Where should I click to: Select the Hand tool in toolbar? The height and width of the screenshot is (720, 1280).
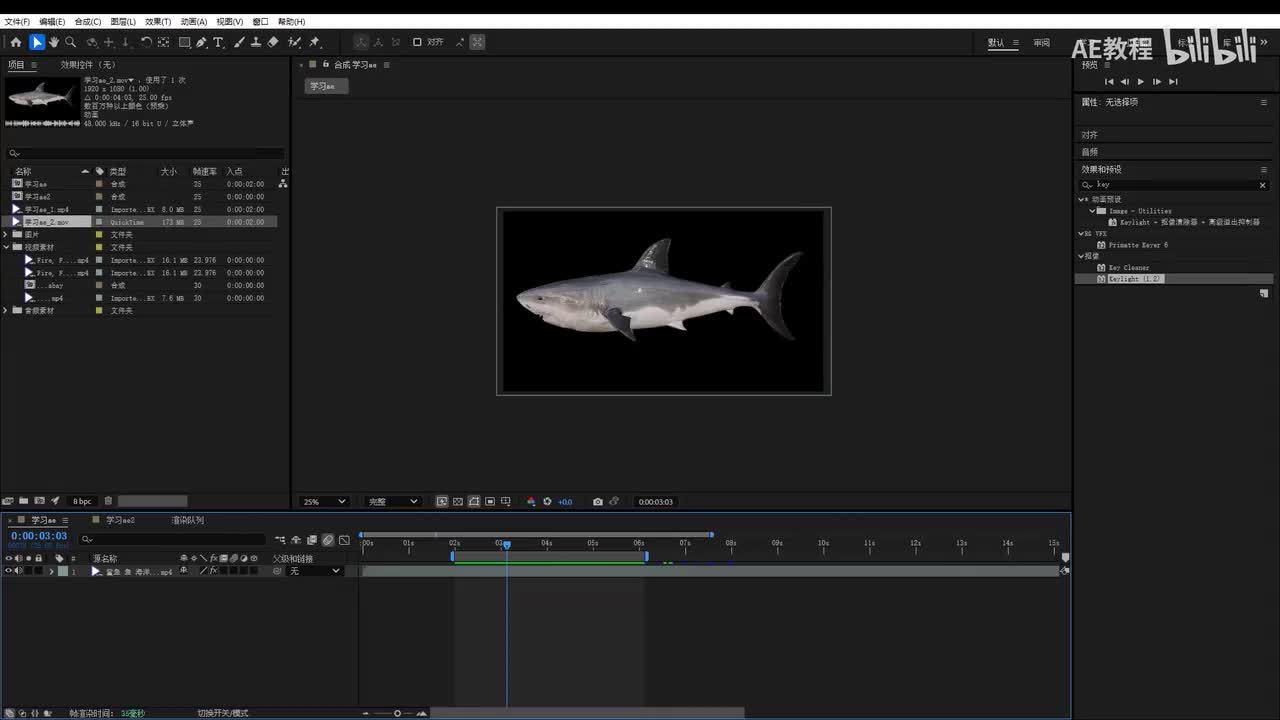[x=54, y=42]
